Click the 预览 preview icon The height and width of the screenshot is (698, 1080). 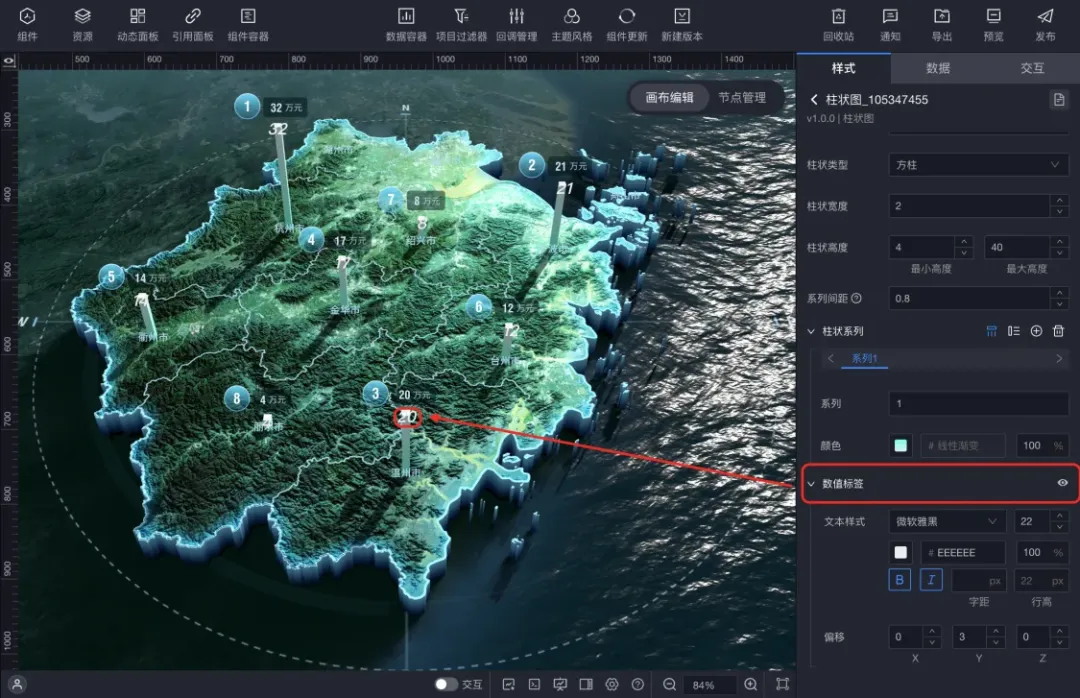coord(993,16)
